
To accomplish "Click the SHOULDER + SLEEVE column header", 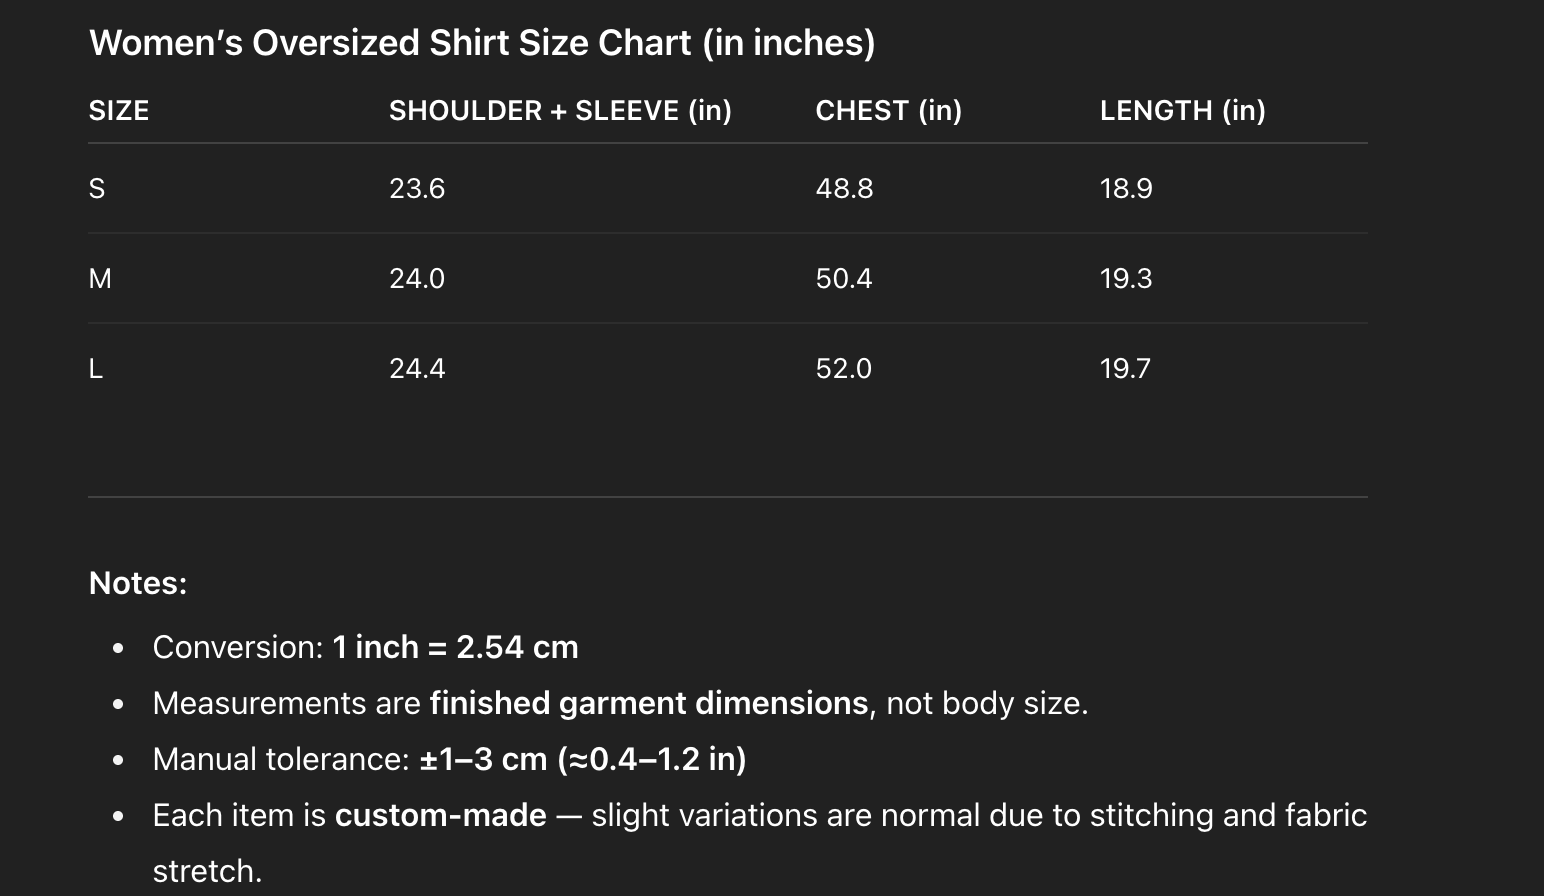I will coord(560,110).
